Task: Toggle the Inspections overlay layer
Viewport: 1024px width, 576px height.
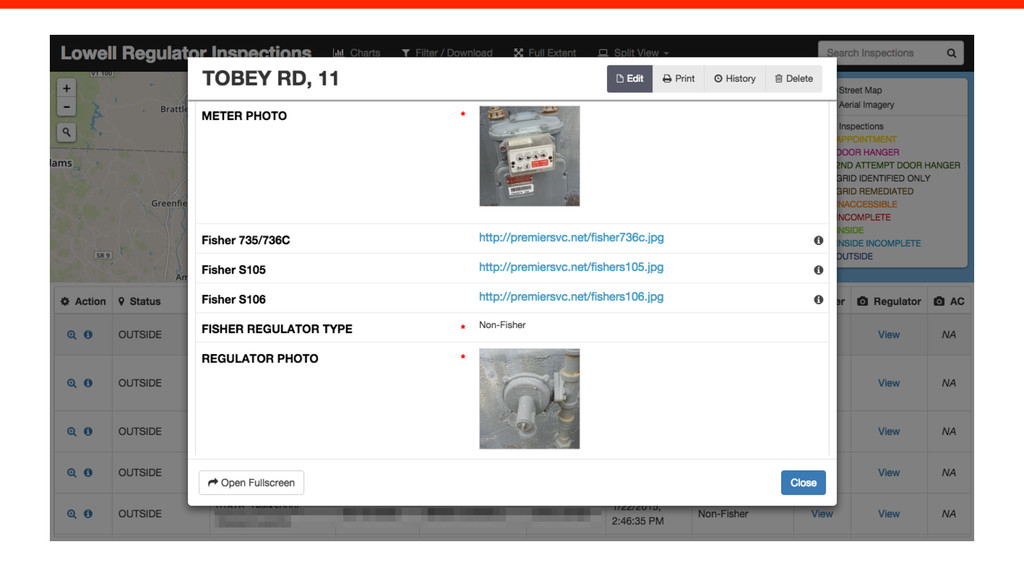Action: [x=861, y=126]
